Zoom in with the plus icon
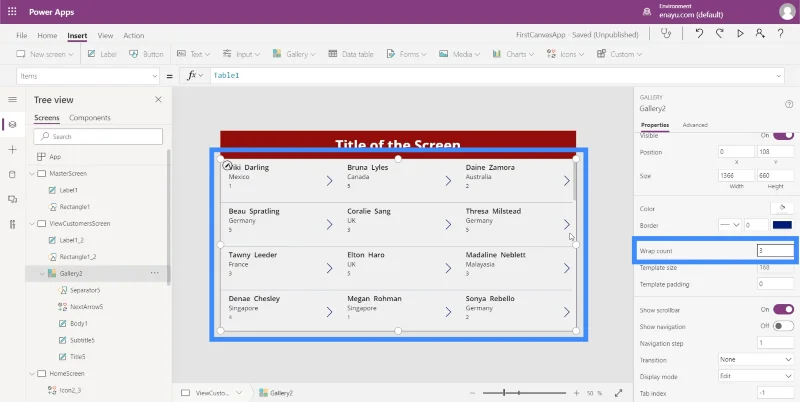800x402 pixels. pyautogui.click(x=577, y=393)
